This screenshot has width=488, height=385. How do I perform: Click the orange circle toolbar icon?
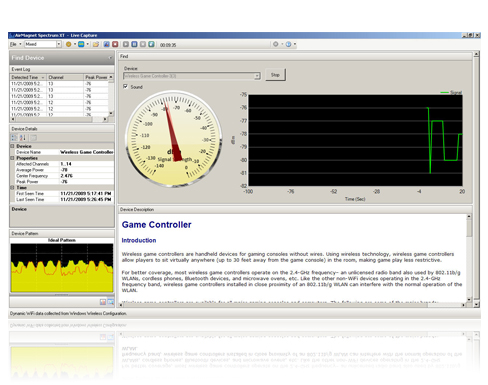pos(69,44)
